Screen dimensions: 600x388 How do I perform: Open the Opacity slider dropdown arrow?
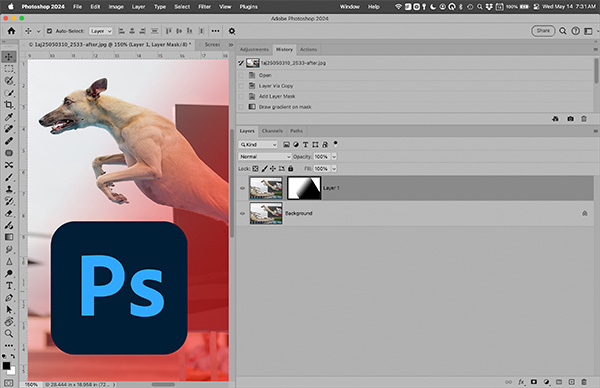point(334,157)
